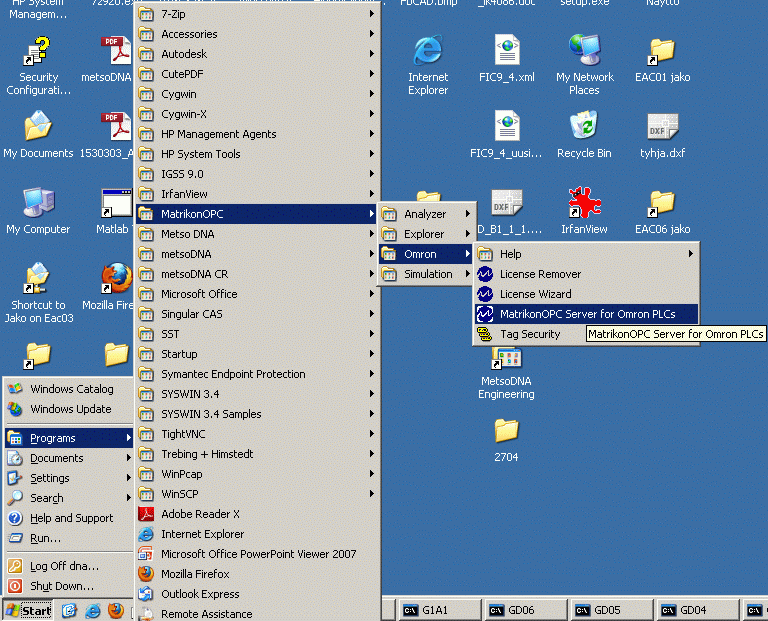Image resolution: width=768 pixels, height=621 pixels.
Task: Open WinSCP program group
Action: point(257,494)
